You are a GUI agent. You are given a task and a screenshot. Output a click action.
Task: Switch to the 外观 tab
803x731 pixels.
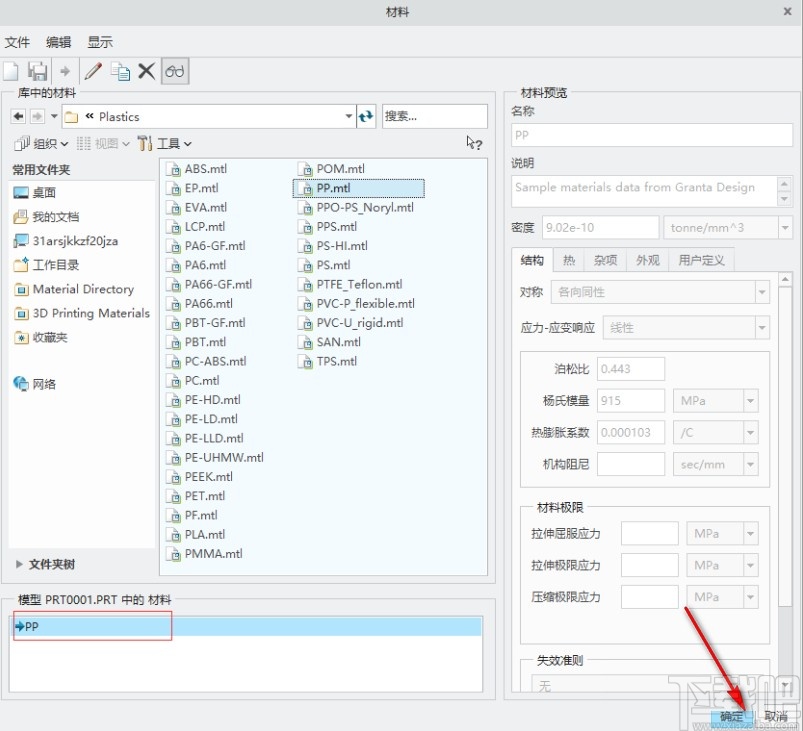pyautogui.click(x=648, y=260)
